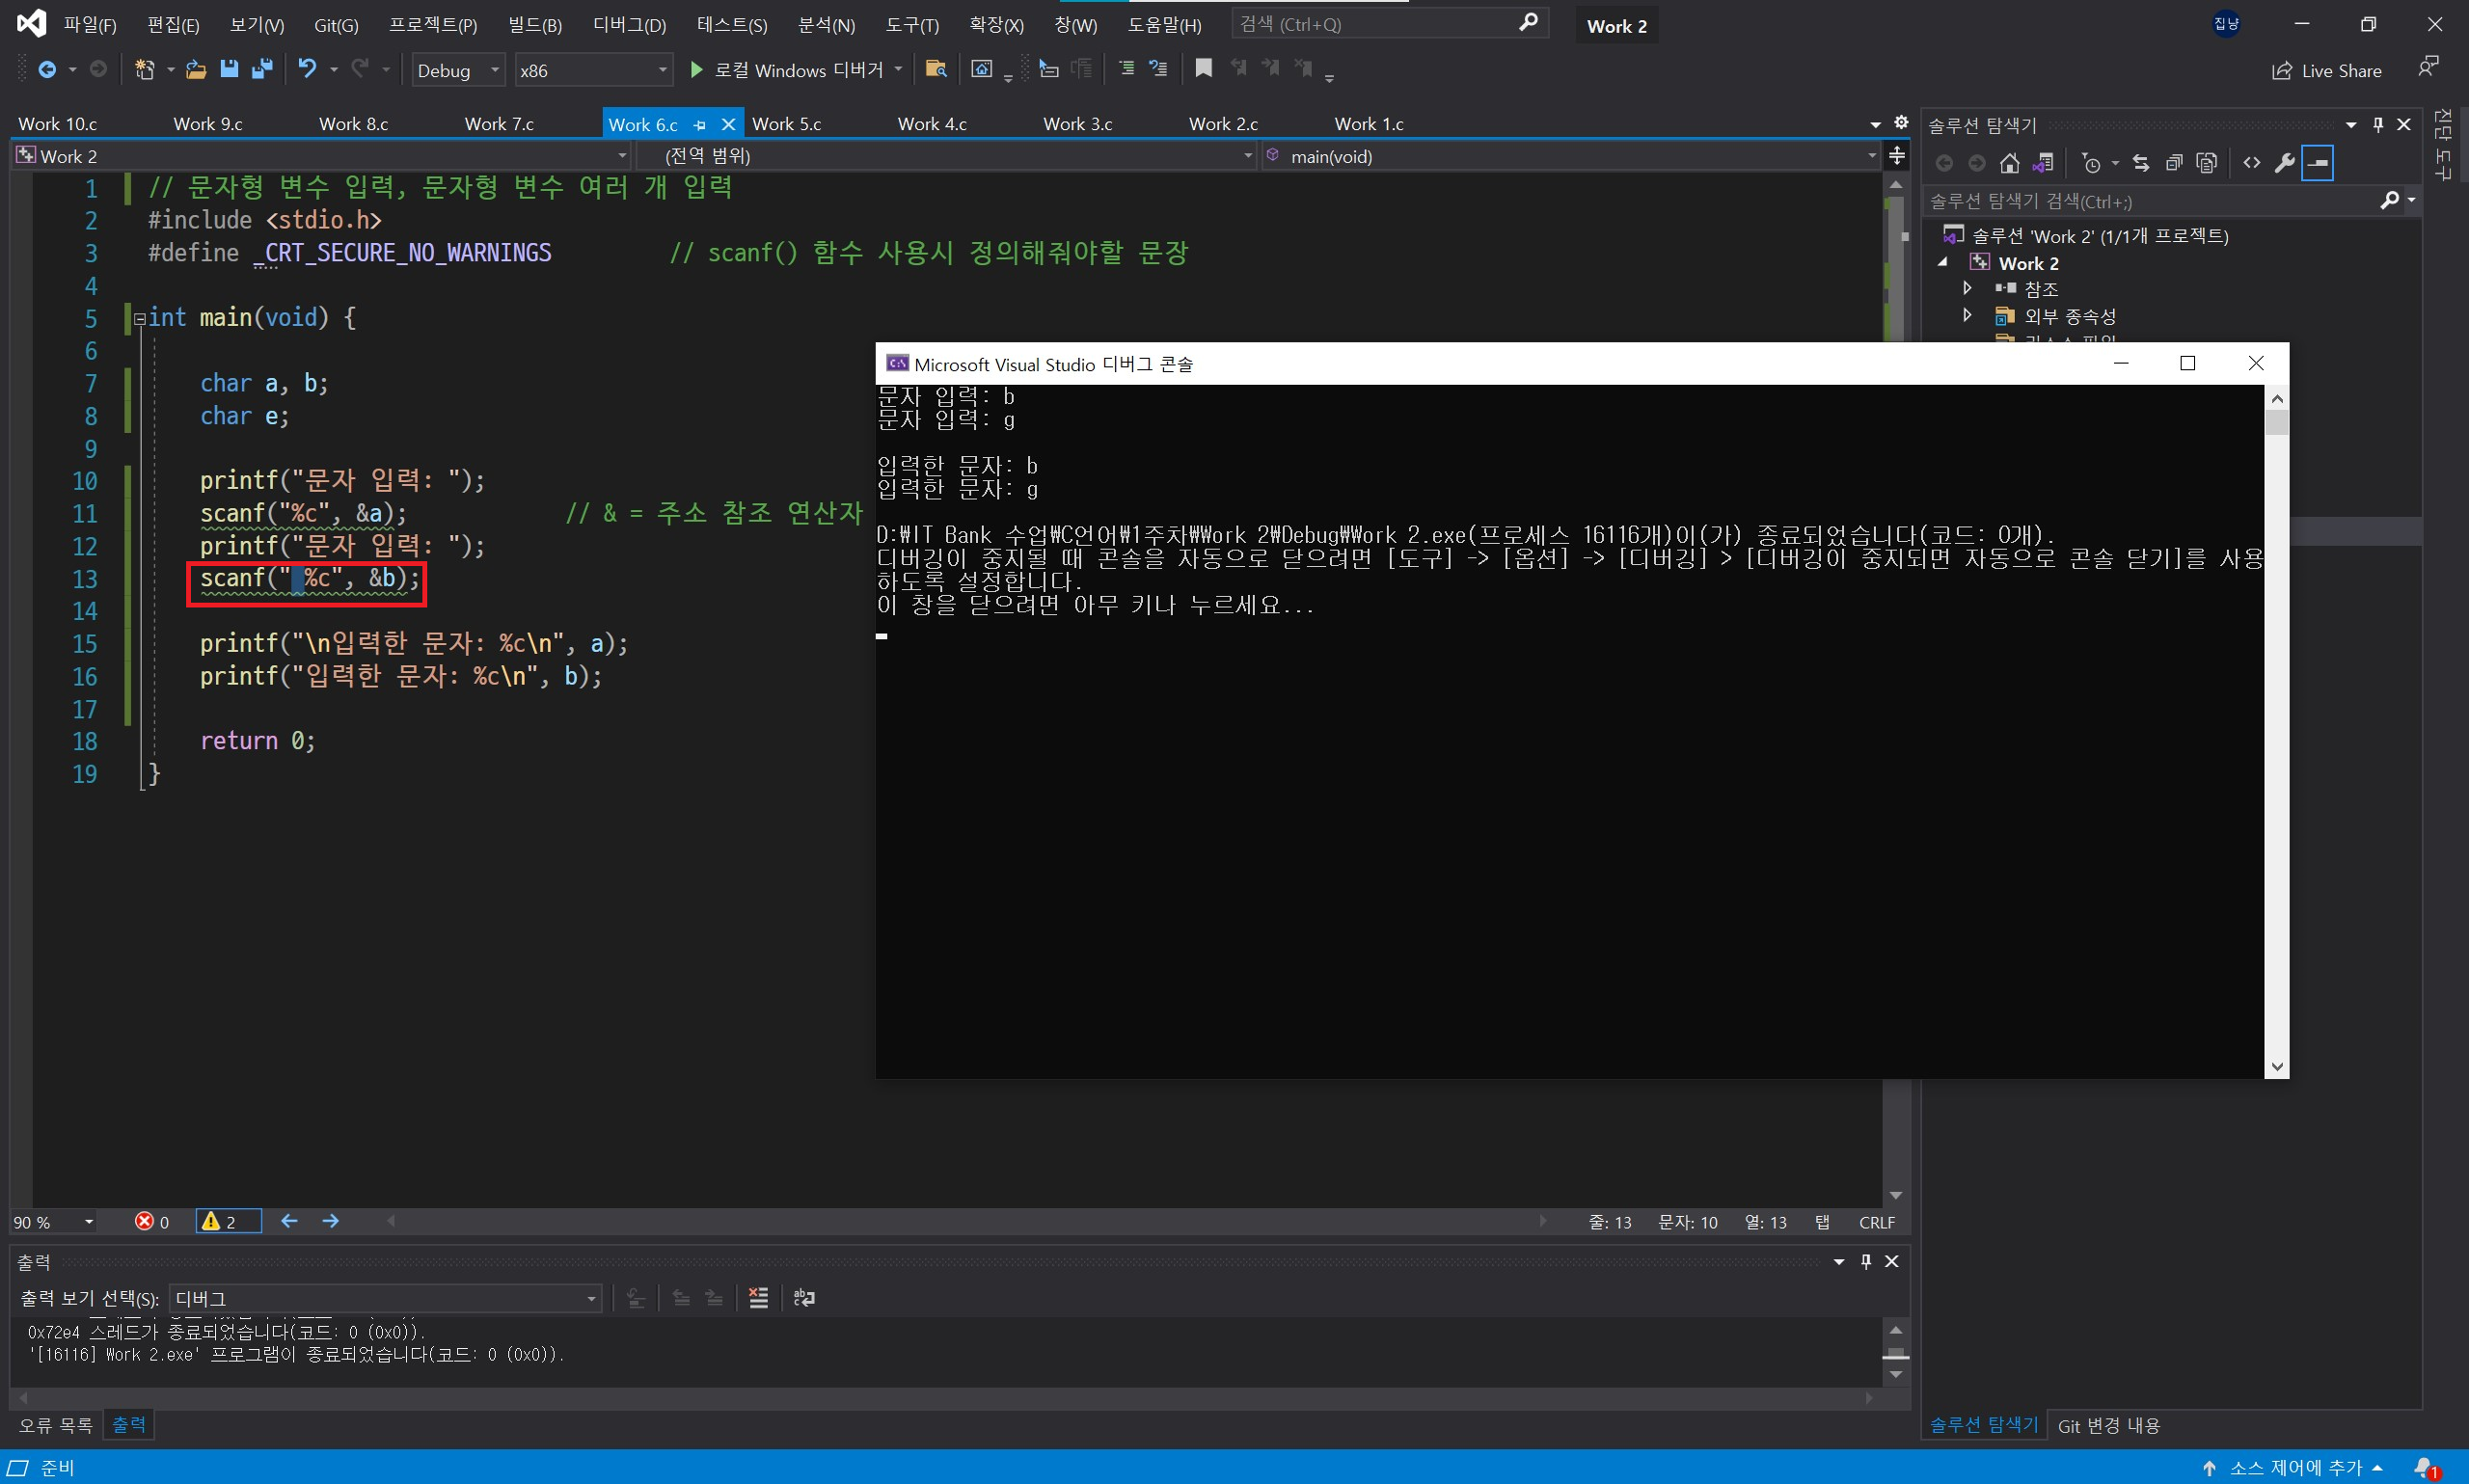Switch to the Work 5.c tab
This screenshot has height=1484, width=2469.
(786, 124)
